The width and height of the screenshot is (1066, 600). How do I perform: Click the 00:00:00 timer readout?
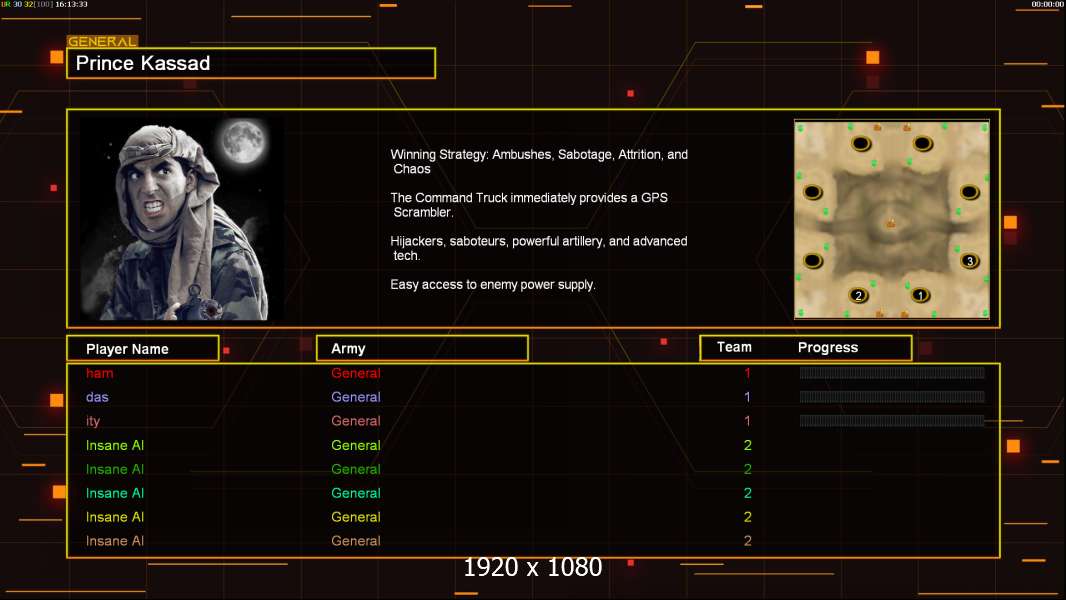[x=1047, y=4]
